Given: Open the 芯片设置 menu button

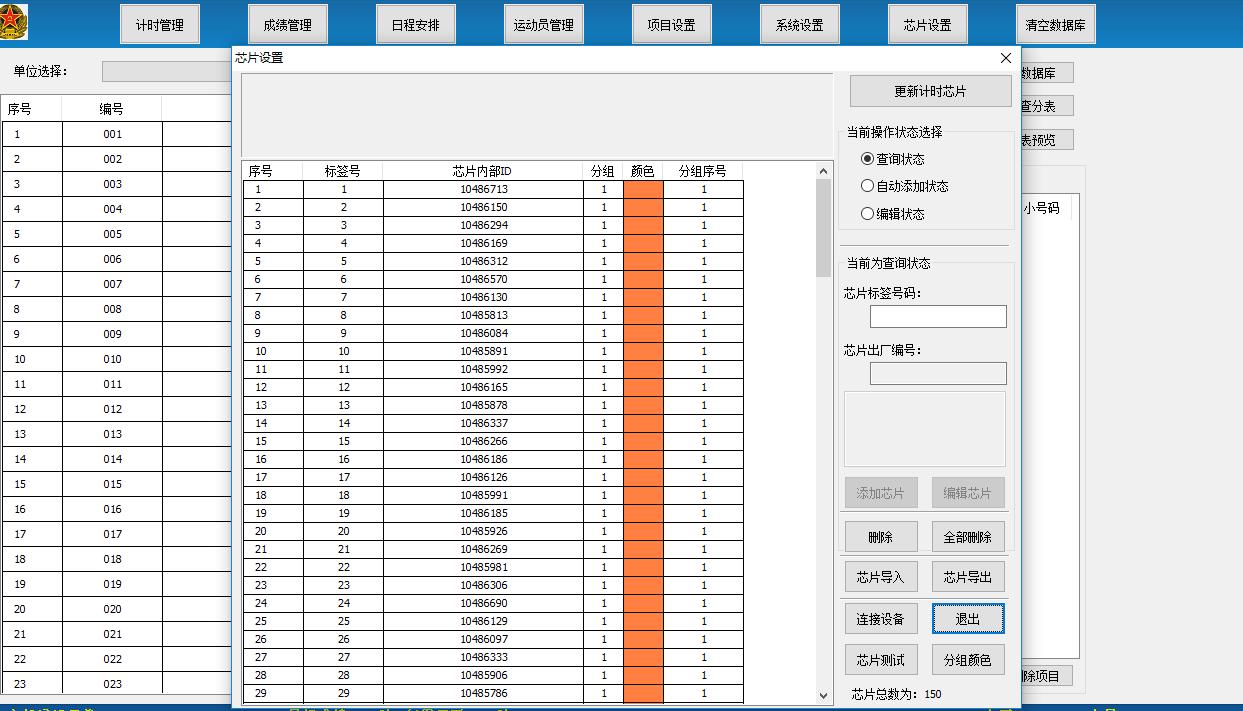Looking at the screenshot, I should point(928,25).
